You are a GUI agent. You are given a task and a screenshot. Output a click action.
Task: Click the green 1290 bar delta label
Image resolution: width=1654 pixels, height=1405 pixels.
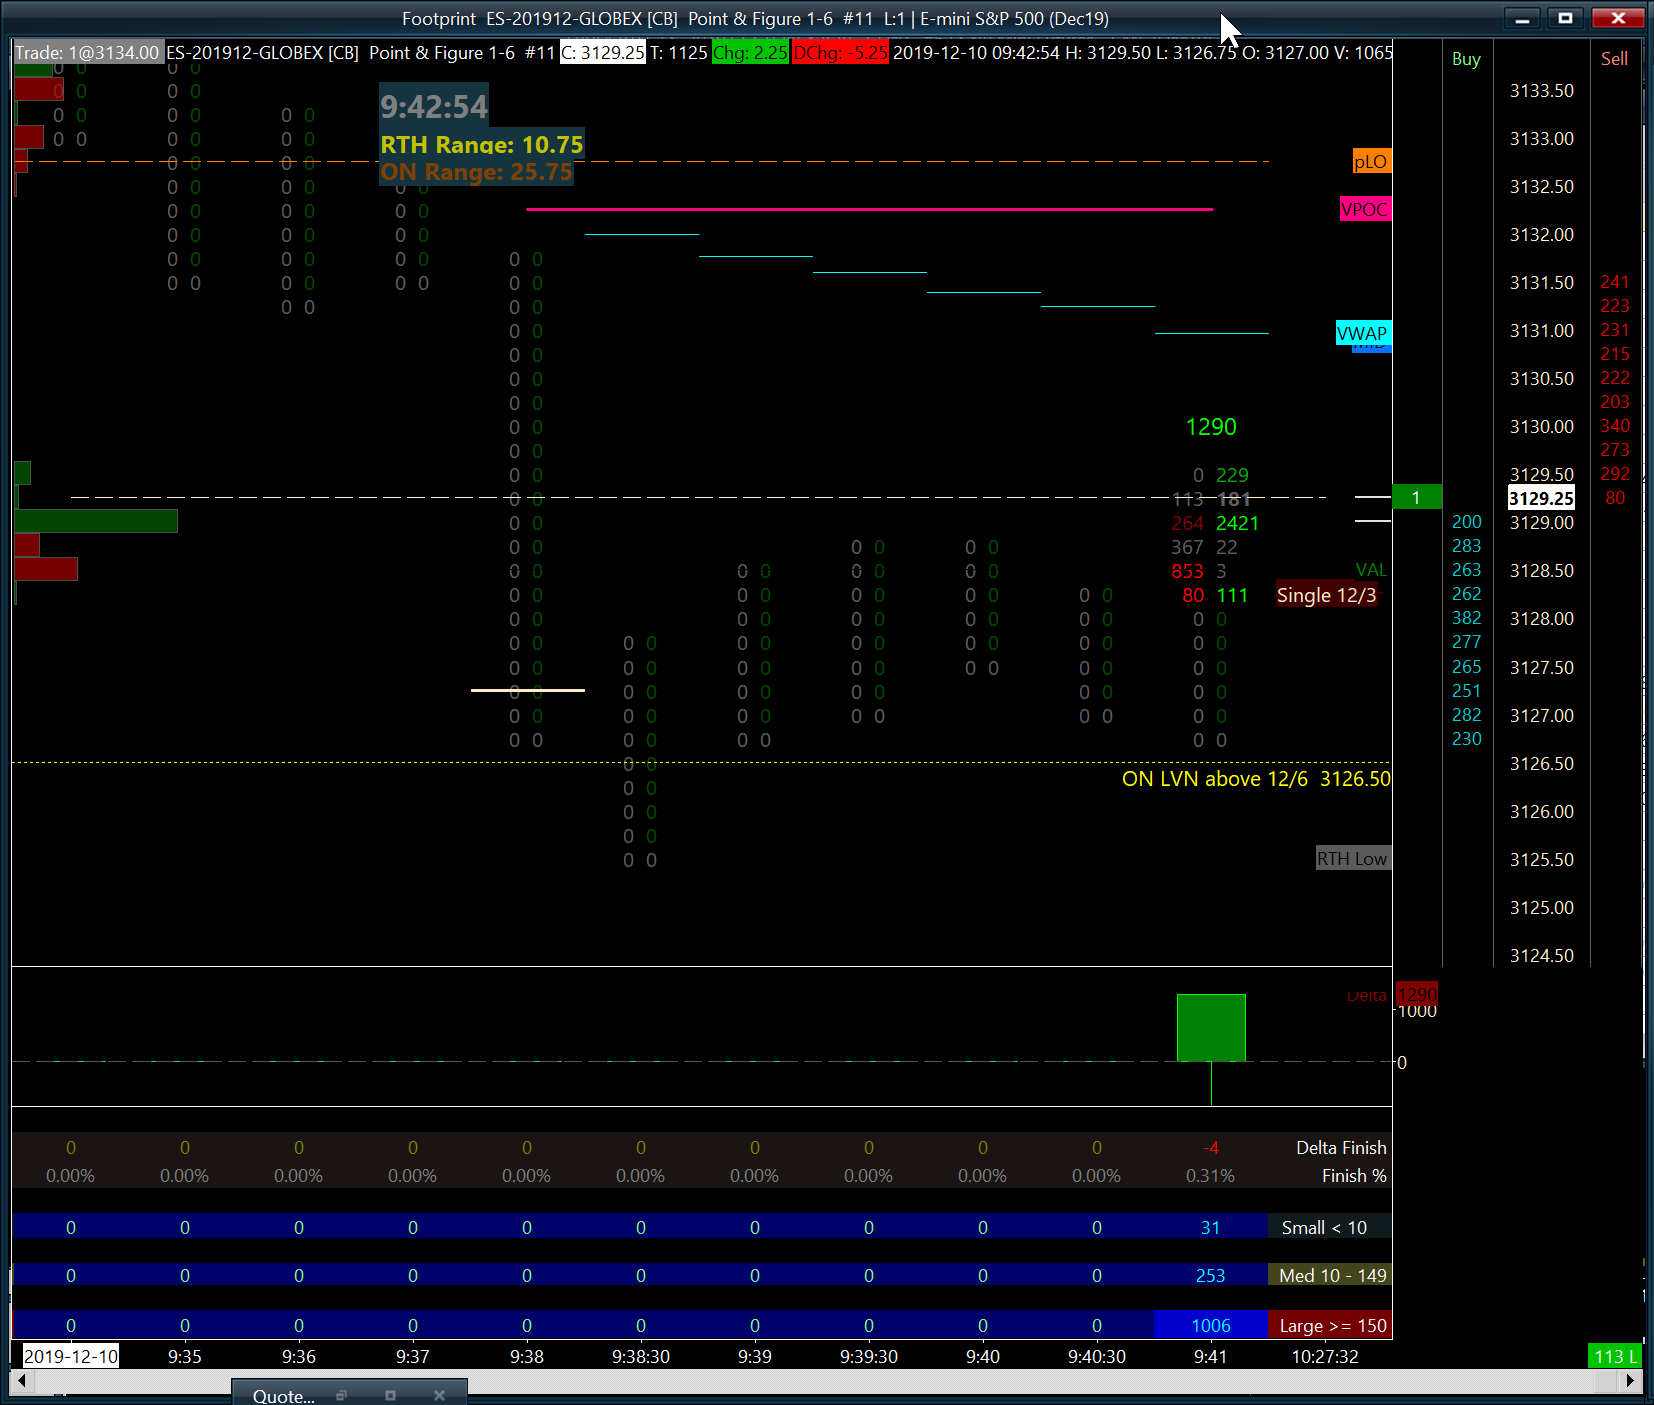click(1211, 427)
